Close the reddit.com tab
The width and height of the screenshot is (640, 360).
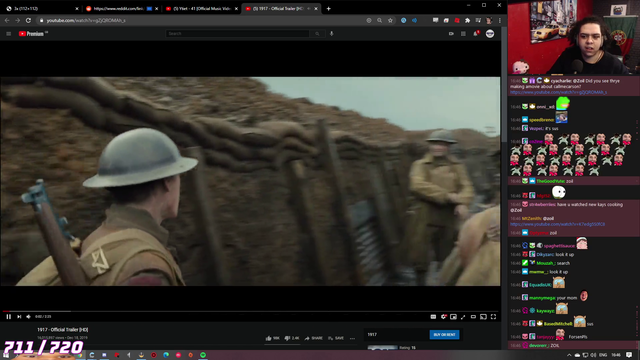click(x=157, y=9)
